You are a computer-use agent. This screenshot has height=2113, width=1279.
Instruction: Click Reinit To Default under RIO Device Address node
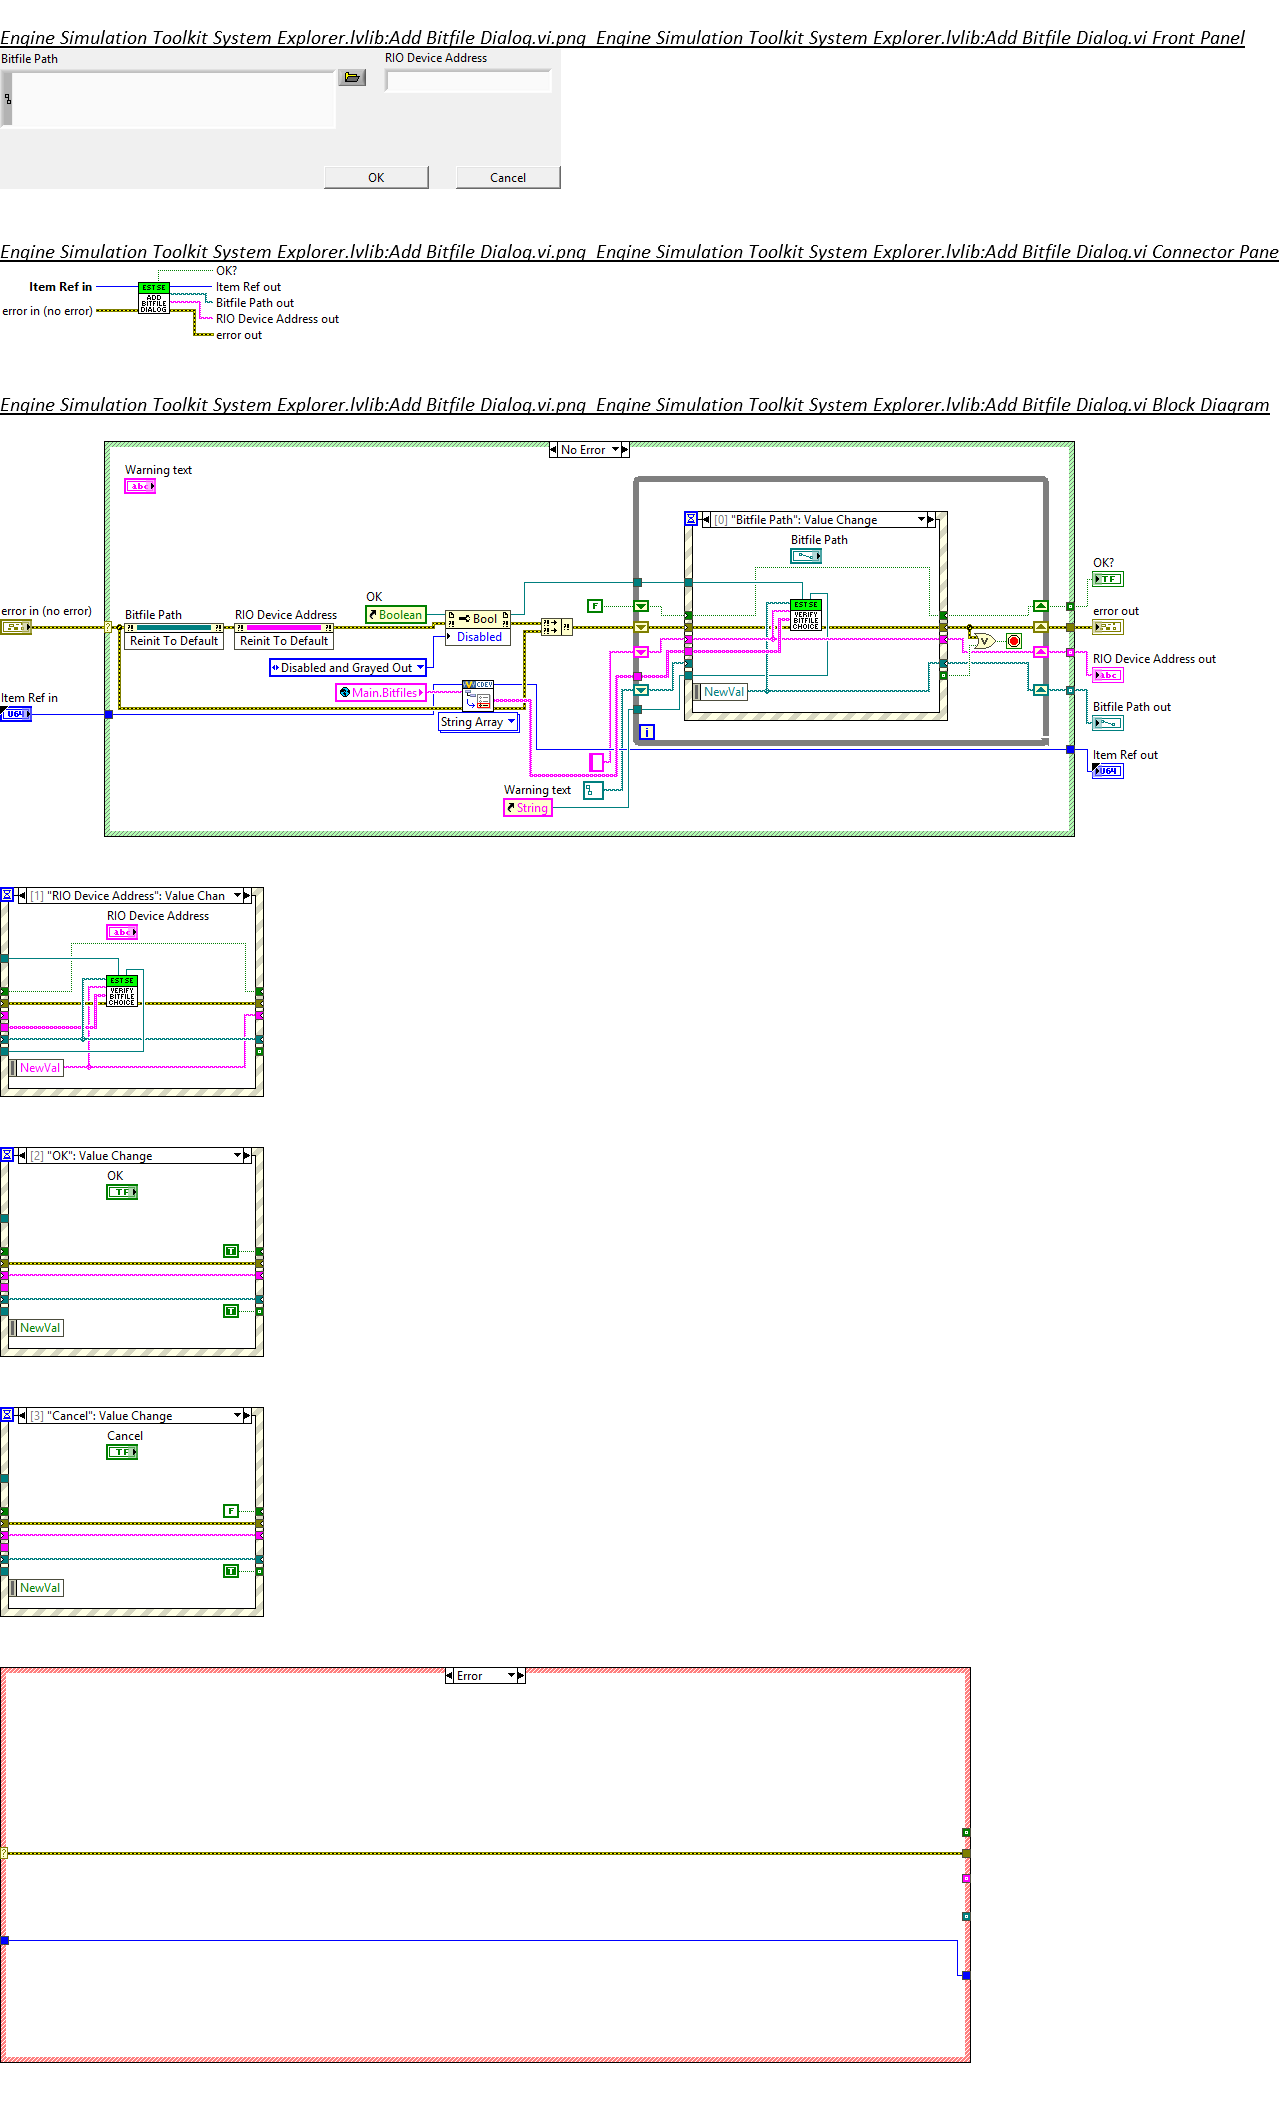284,641
